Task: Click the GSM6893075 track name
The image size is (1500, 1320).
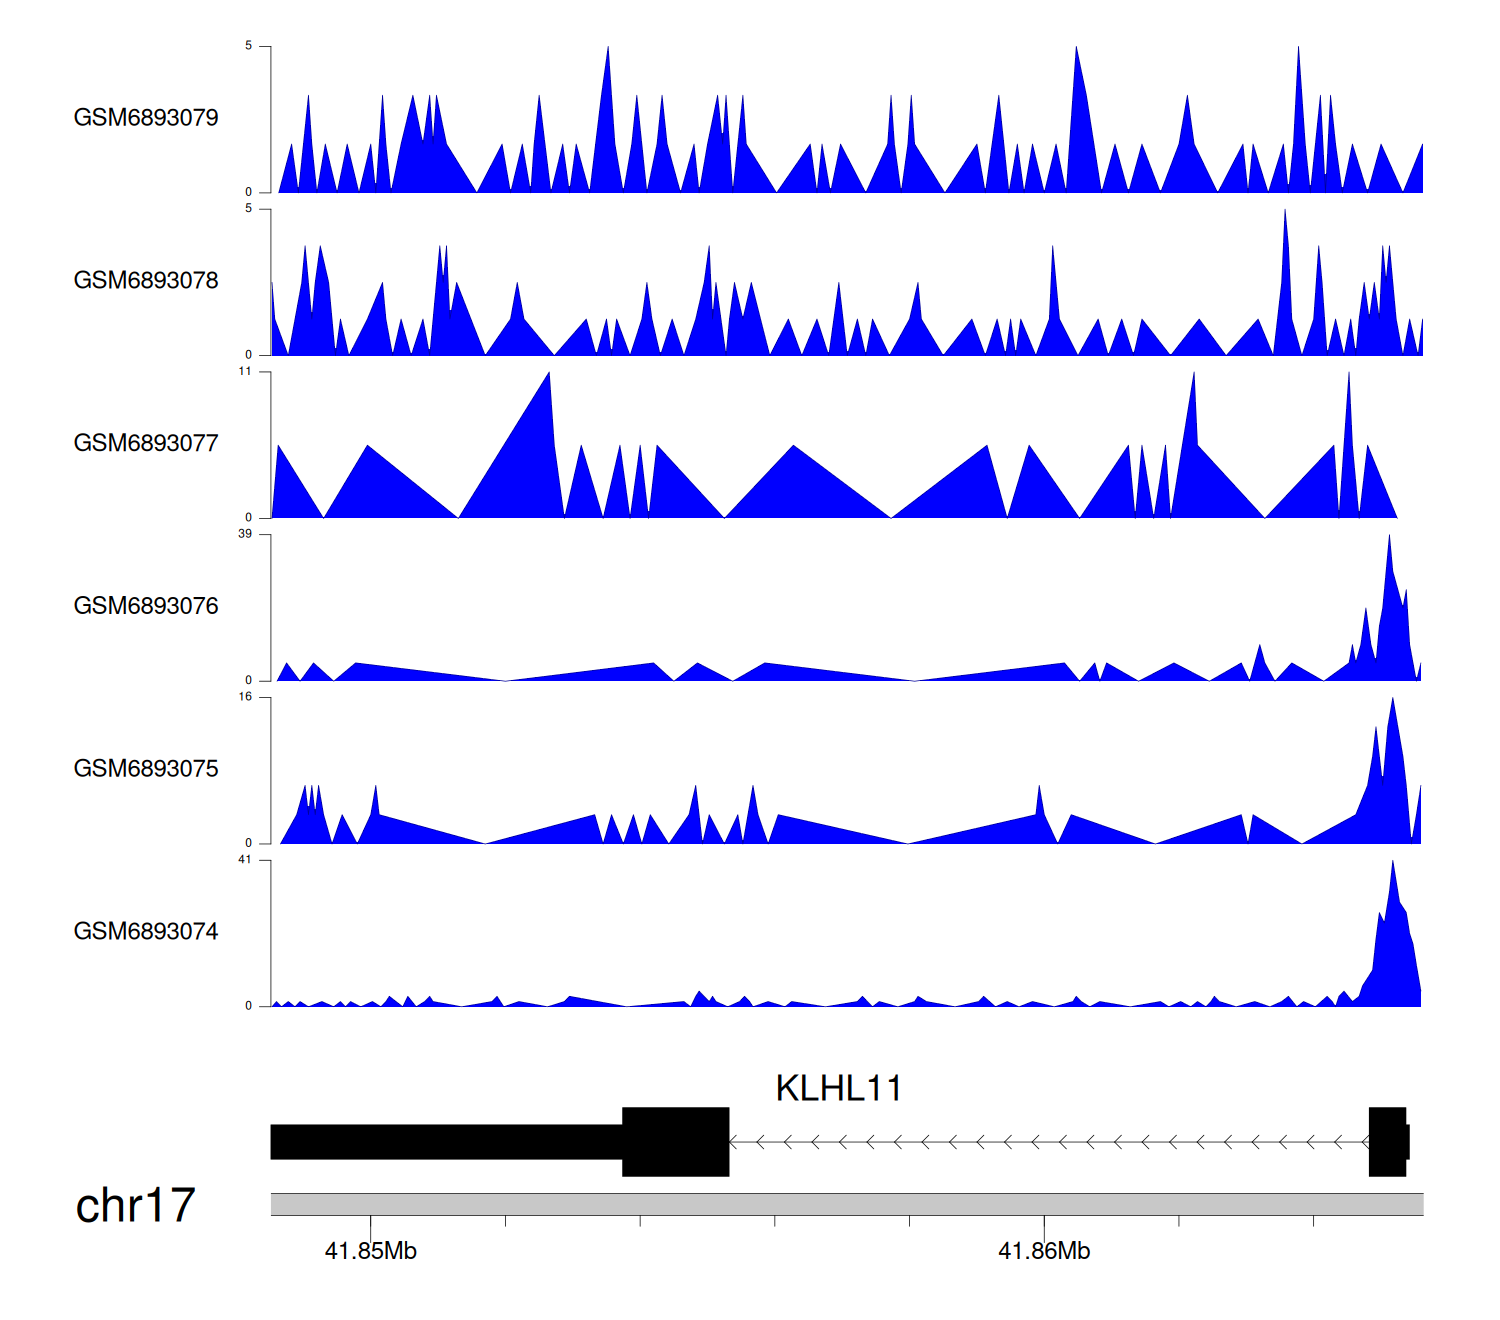Action: (x=146, y=769)
